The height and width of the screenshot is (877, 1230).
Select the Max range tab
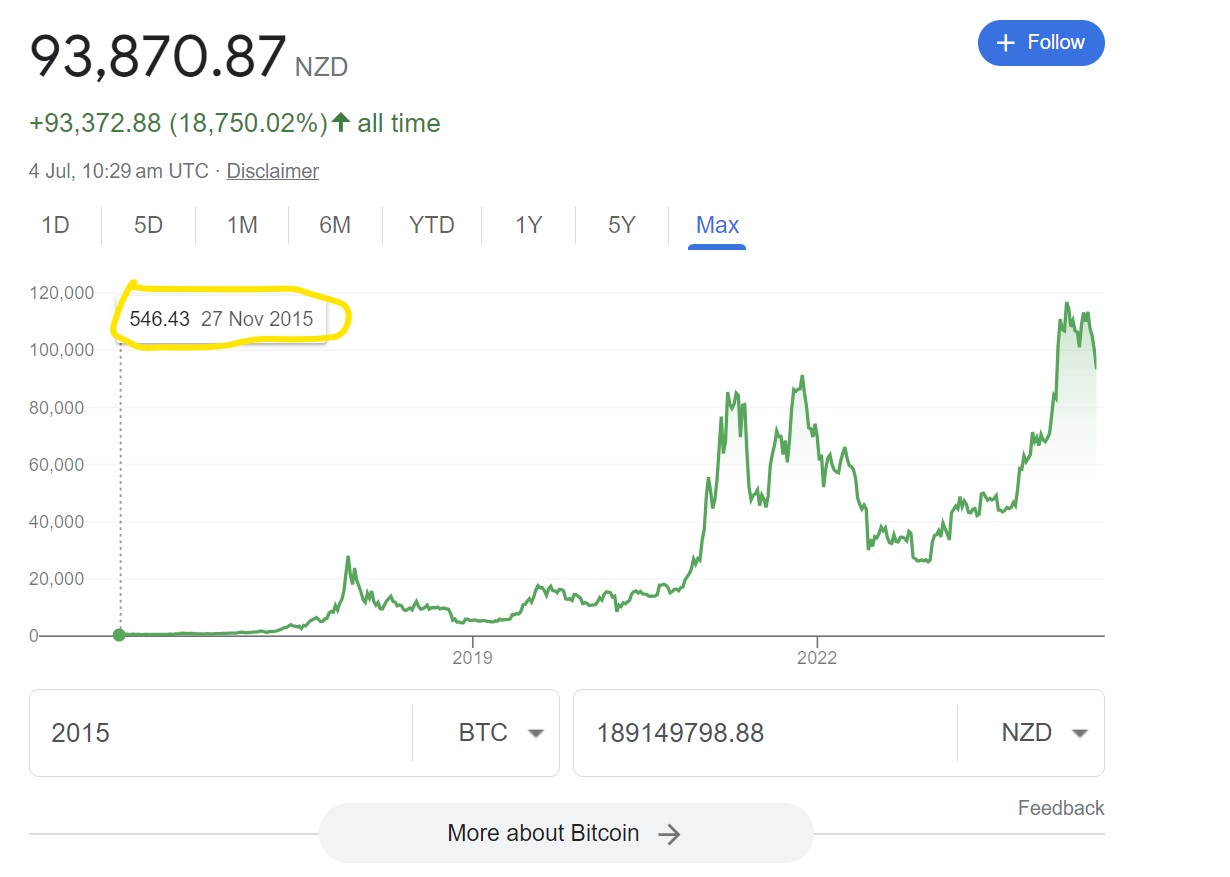(x=717, y=225)
